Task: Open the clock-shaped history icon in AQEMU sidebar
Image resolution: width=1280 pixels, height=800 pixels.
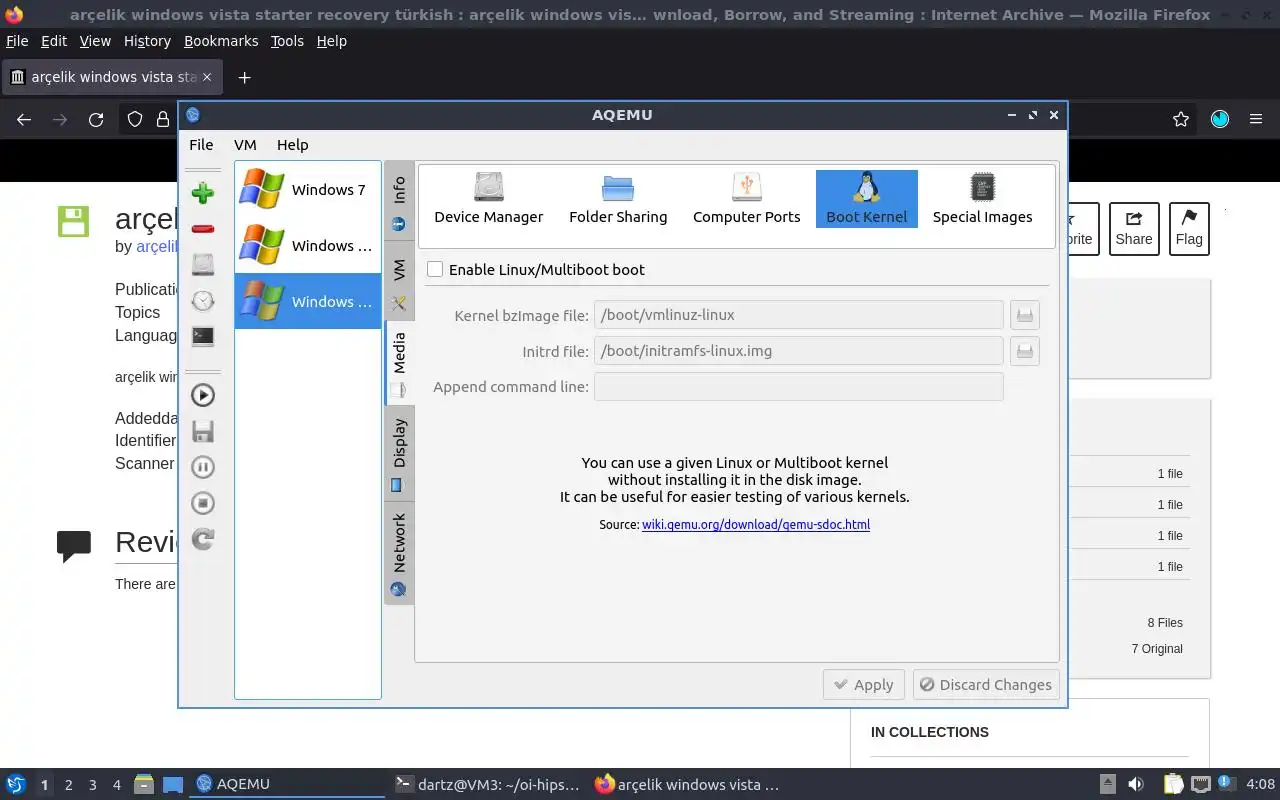Action: [x=203, y=301]
